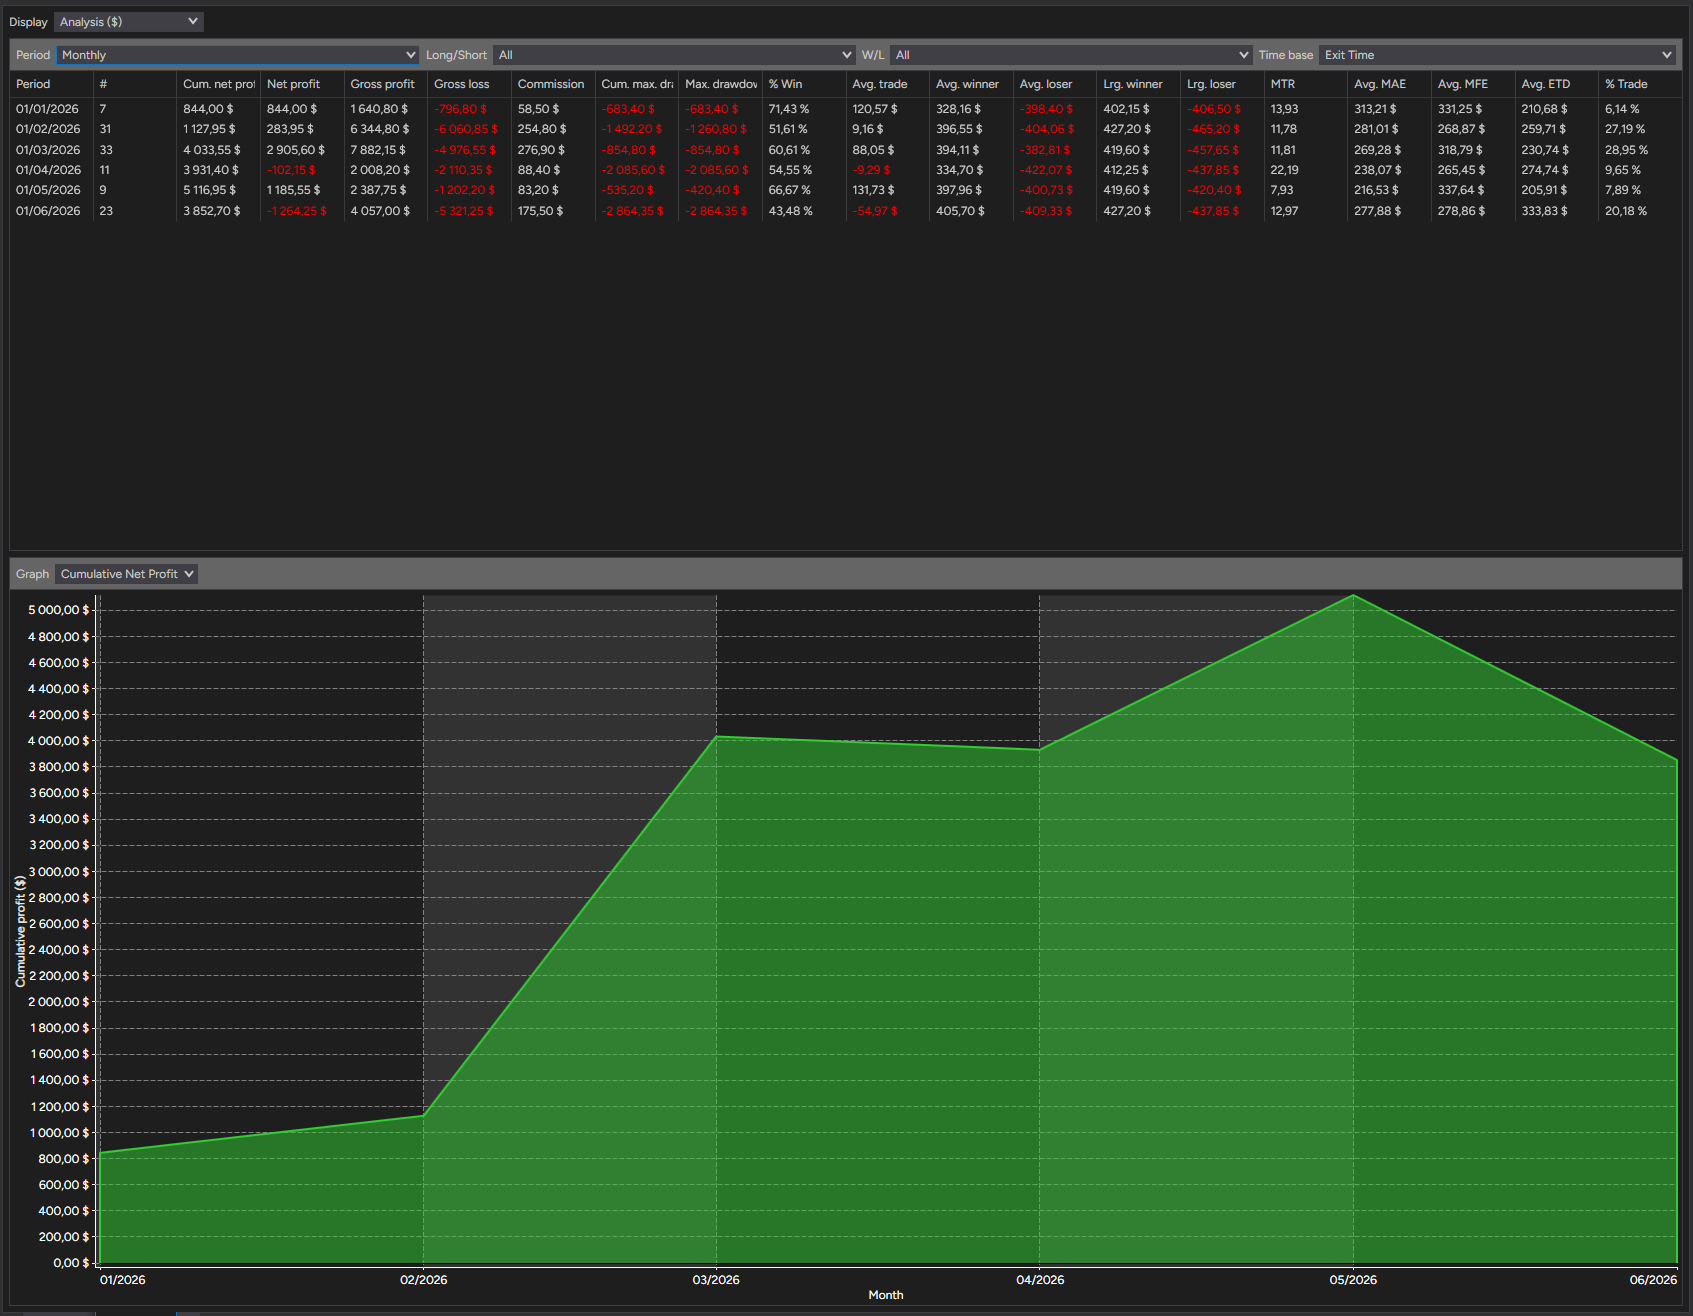Sort by Gross profit column header
Image resolution: width=1693 pixels, height=1316 pixels.
click(x=386, y=84)
